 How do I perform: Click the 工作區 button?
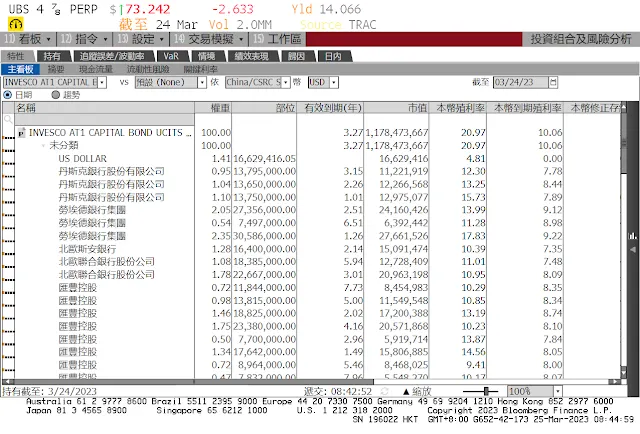click(277, 39)
